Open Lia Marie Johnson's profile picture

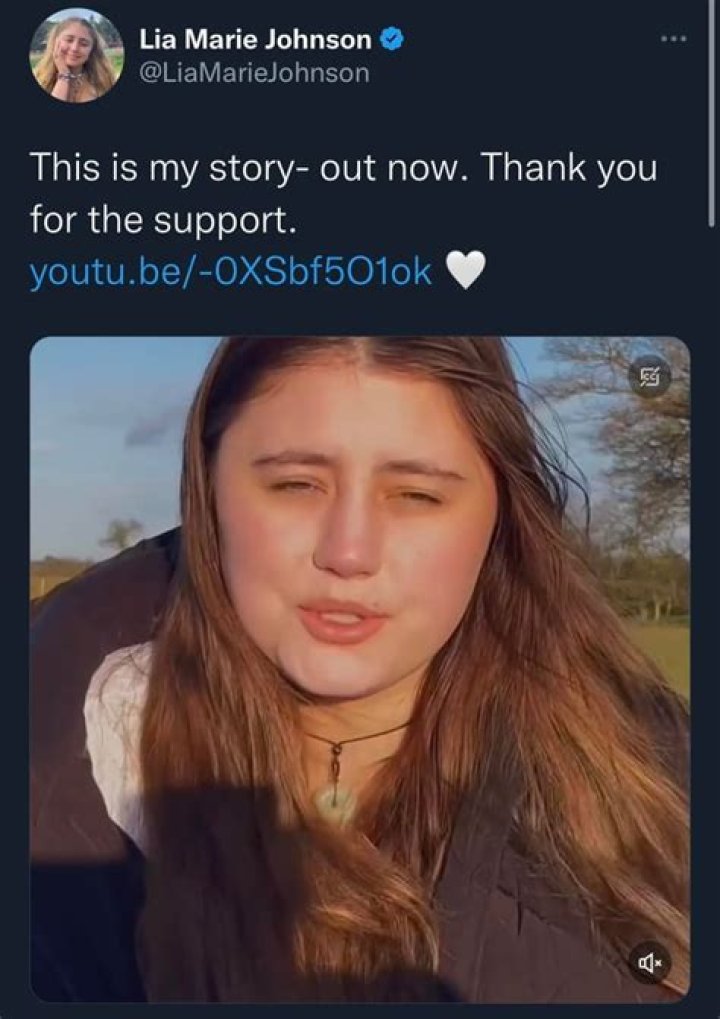(x=77, y=55)
